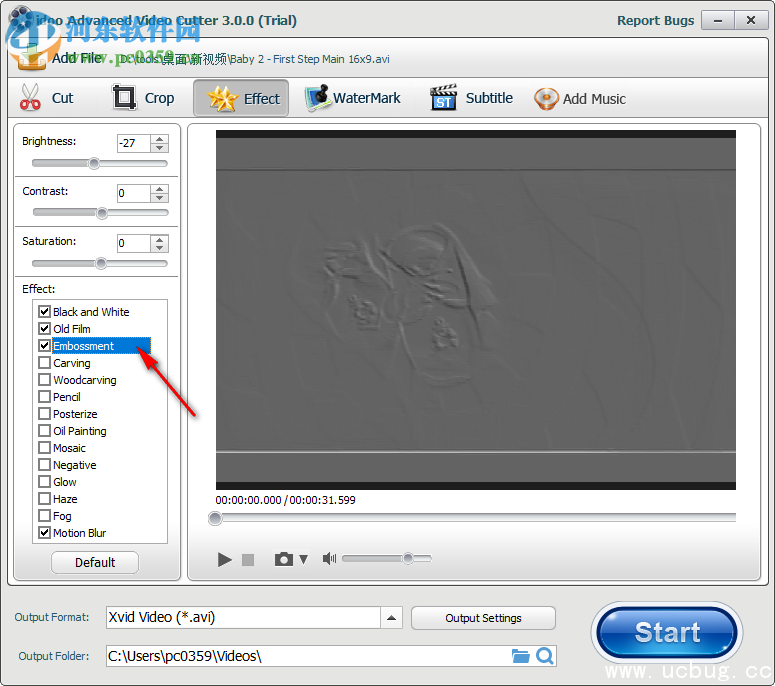775x686 pixels.
Task: Switch to the Subtitle tab
Action: [472, 98]
